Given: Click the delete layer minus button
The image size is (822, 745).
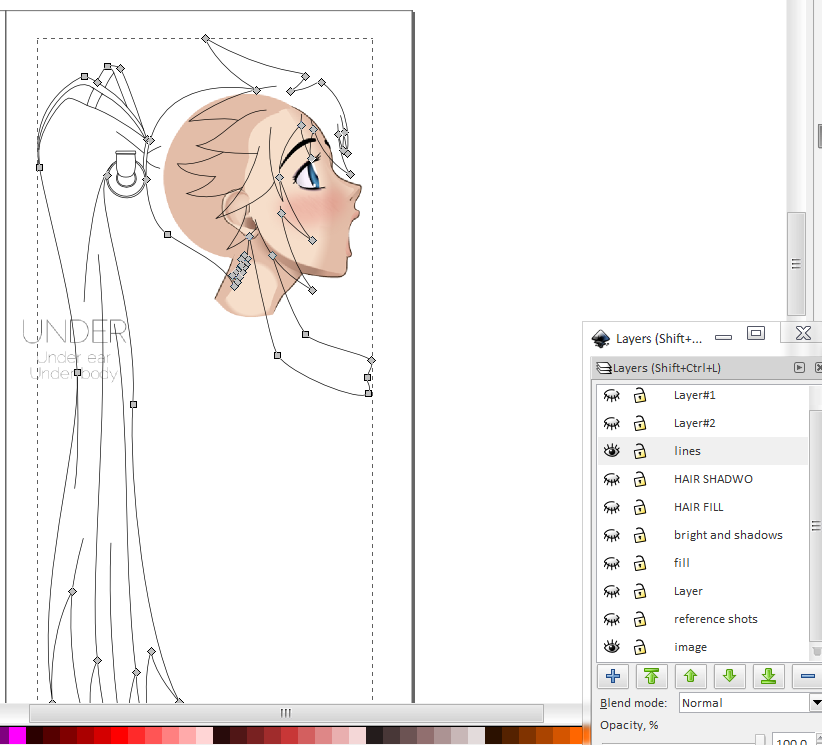Looking at the screenshot, I should point(808,676).
